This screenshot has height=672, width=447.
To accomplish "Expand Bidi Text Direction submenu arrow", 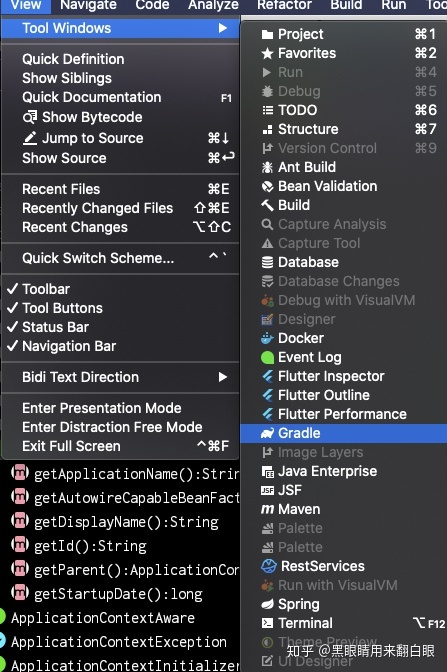I will tap(222, 377).
